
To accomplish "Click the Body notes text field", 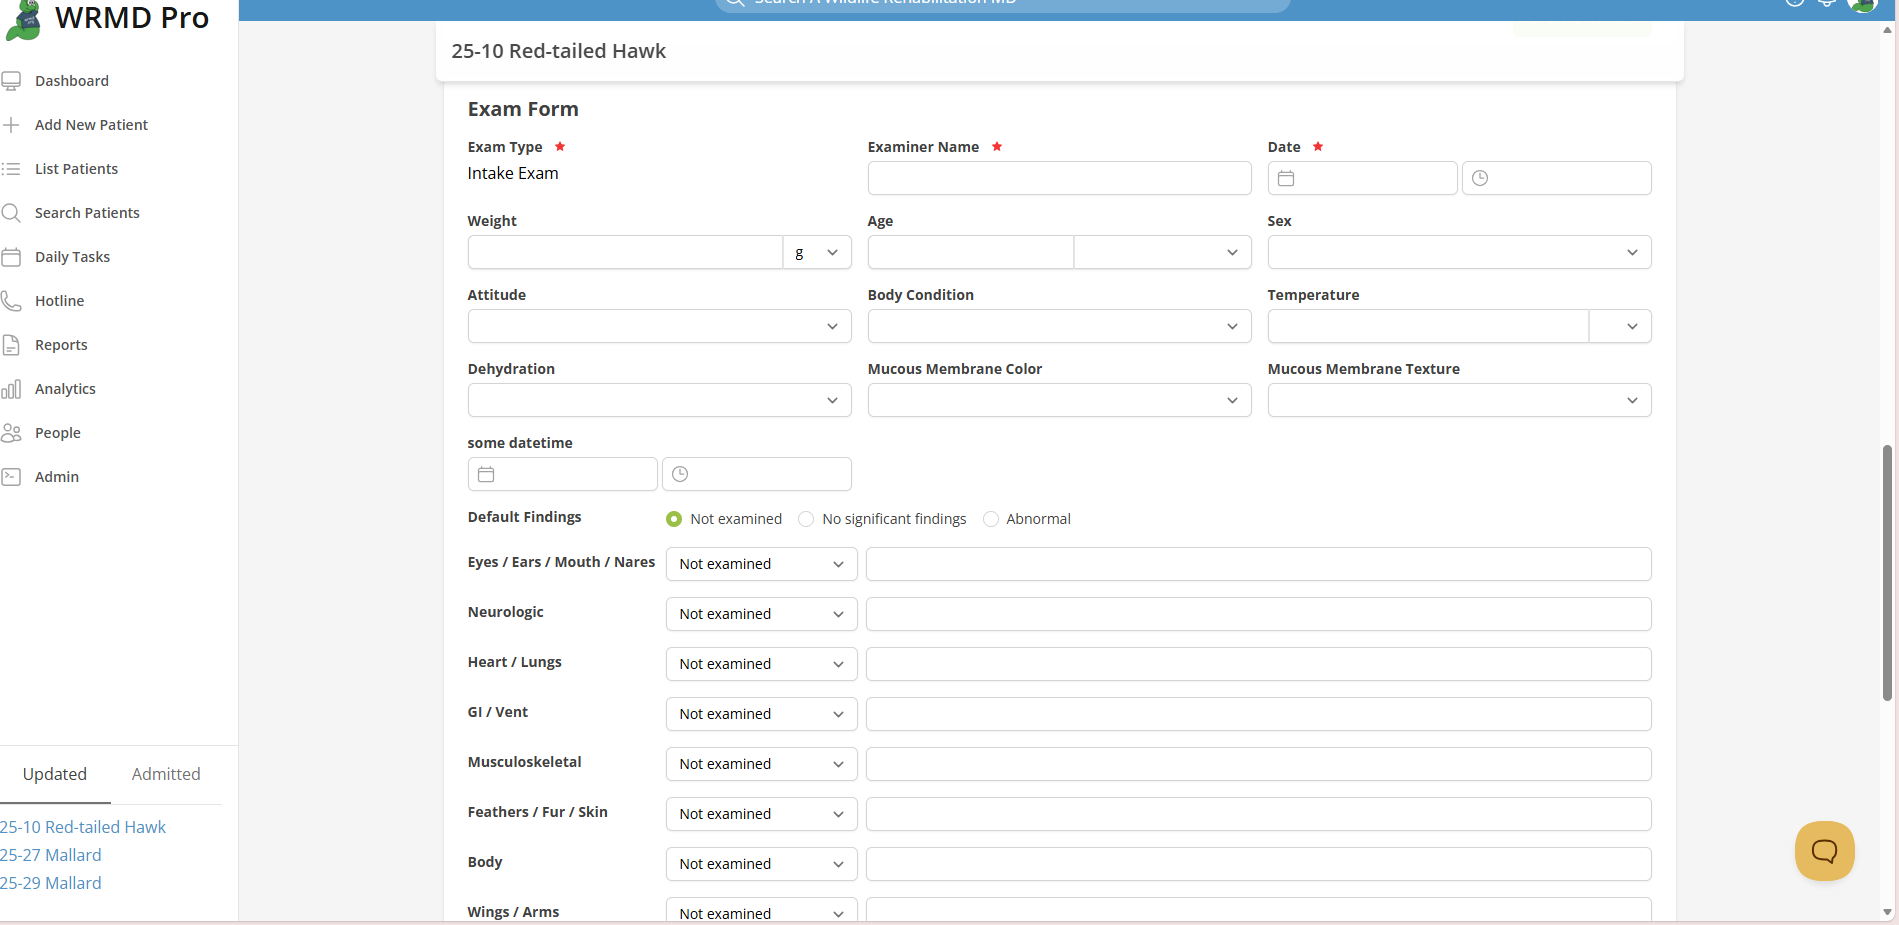I will tap(1258, 864).
